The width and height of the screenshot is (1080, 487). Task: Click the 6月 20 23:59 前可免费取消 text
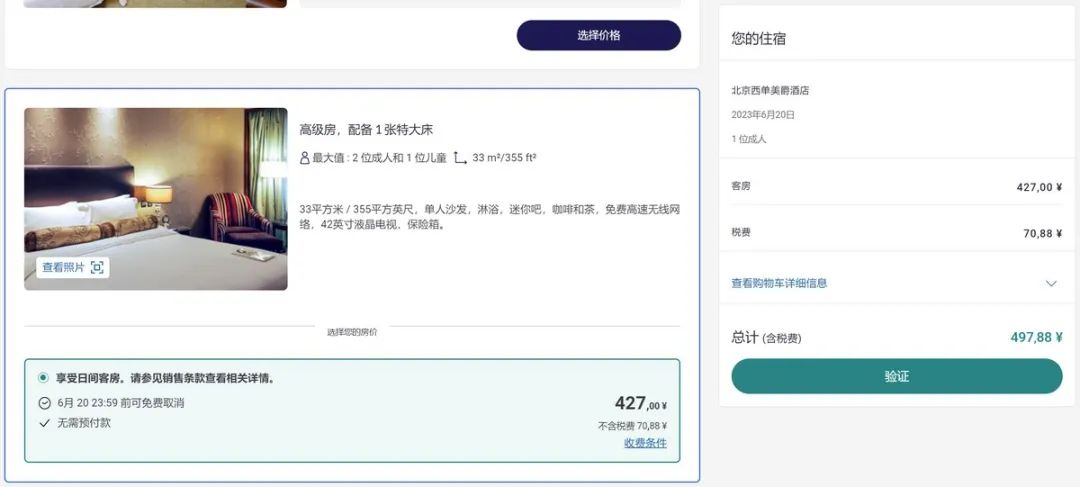click(x=121, y=403)
